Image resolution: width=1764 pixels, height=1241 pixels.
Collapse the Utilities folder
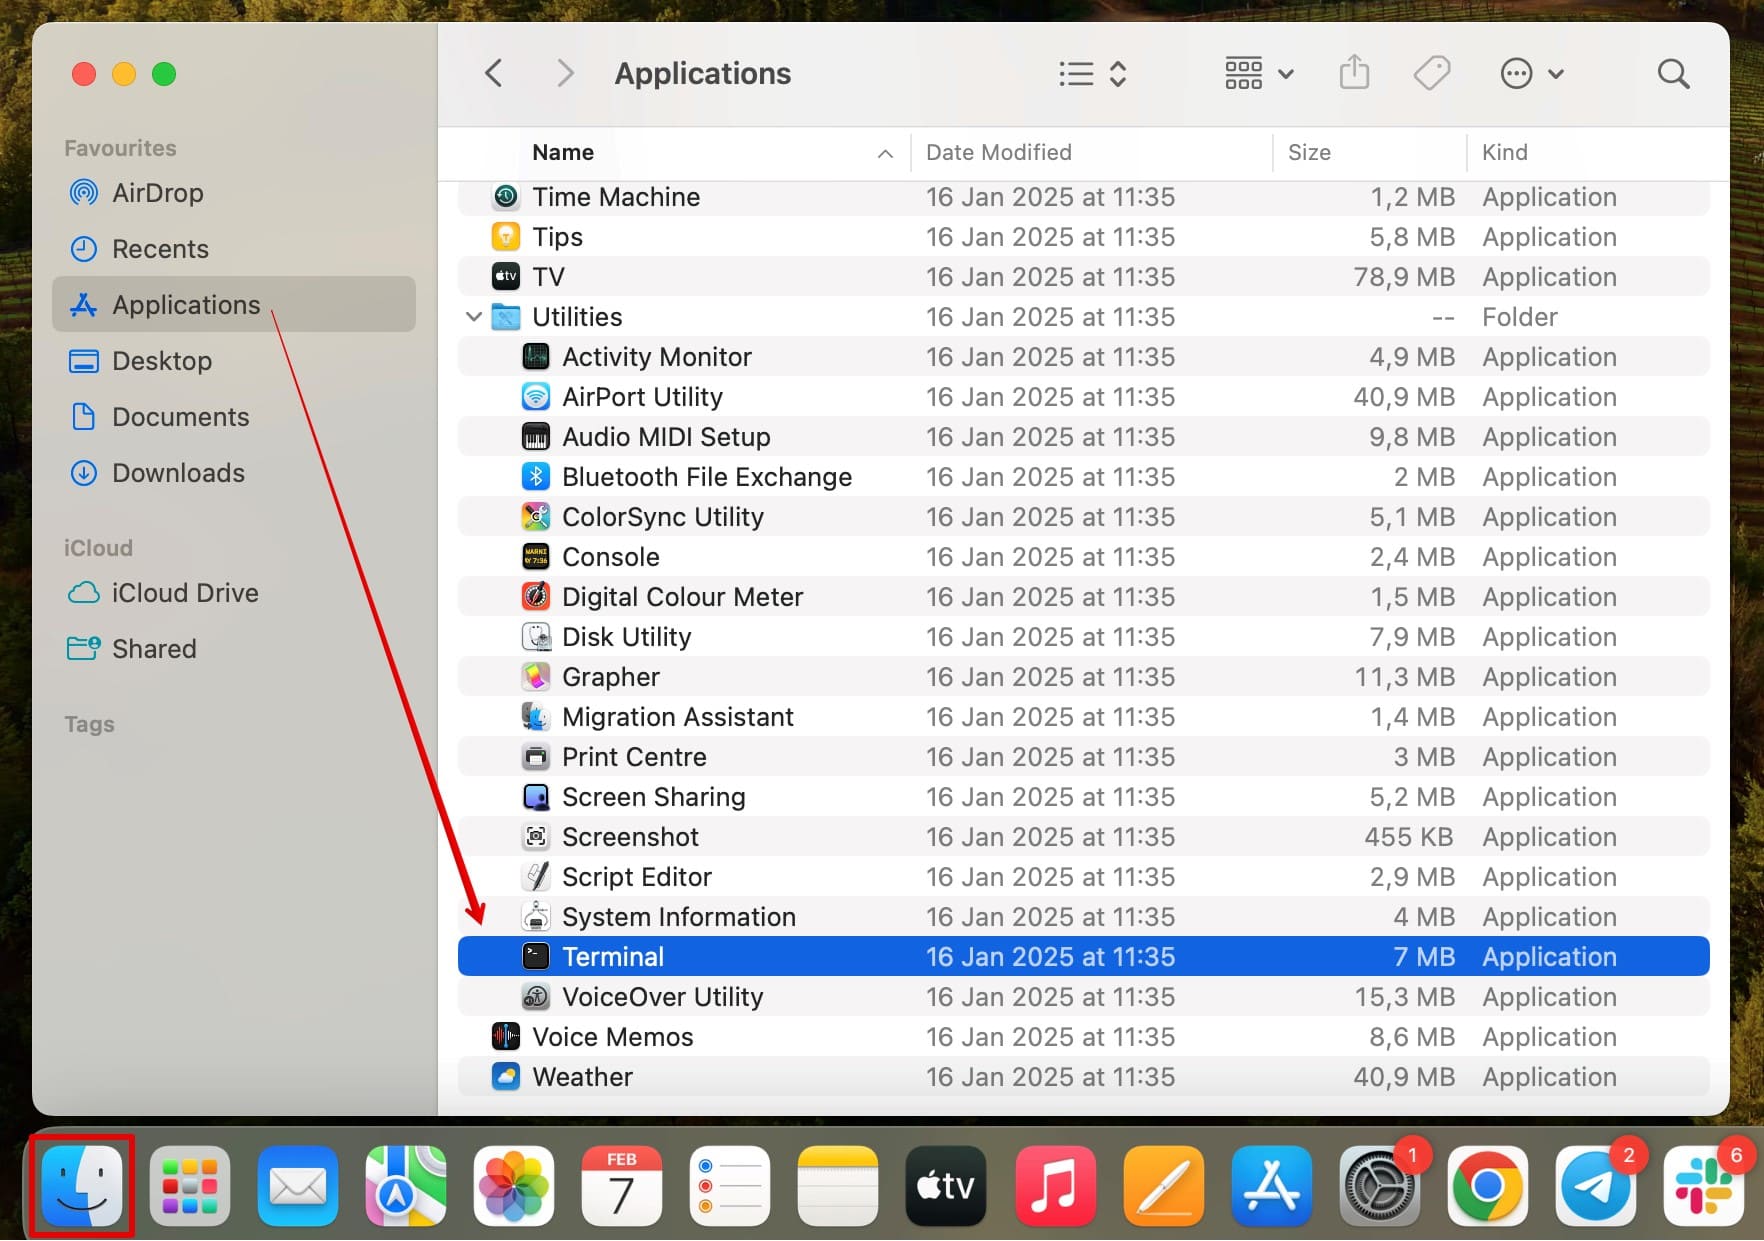point(472,316)
